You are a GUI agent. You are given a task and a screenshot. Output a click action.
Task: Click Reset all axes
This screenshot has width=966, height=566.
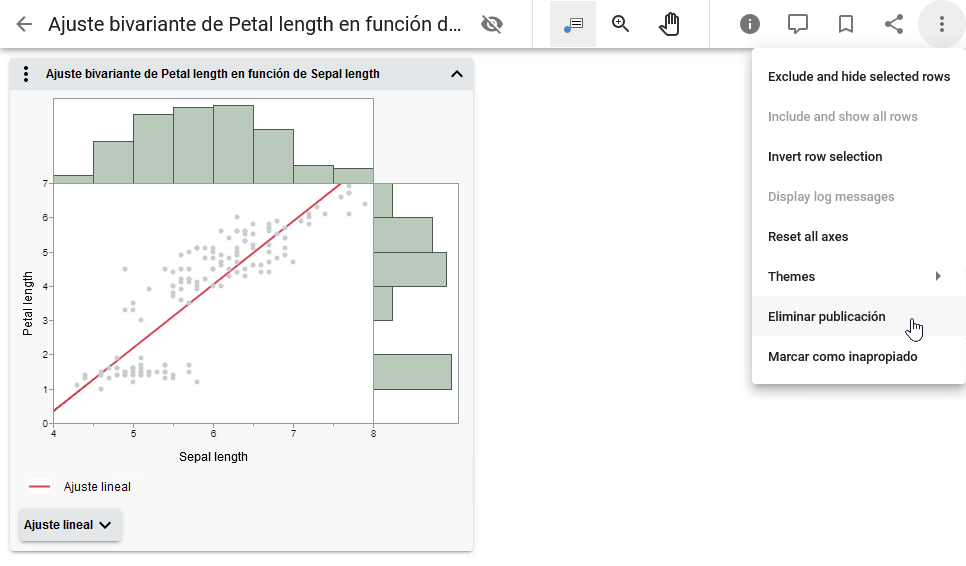click(808, 237)
